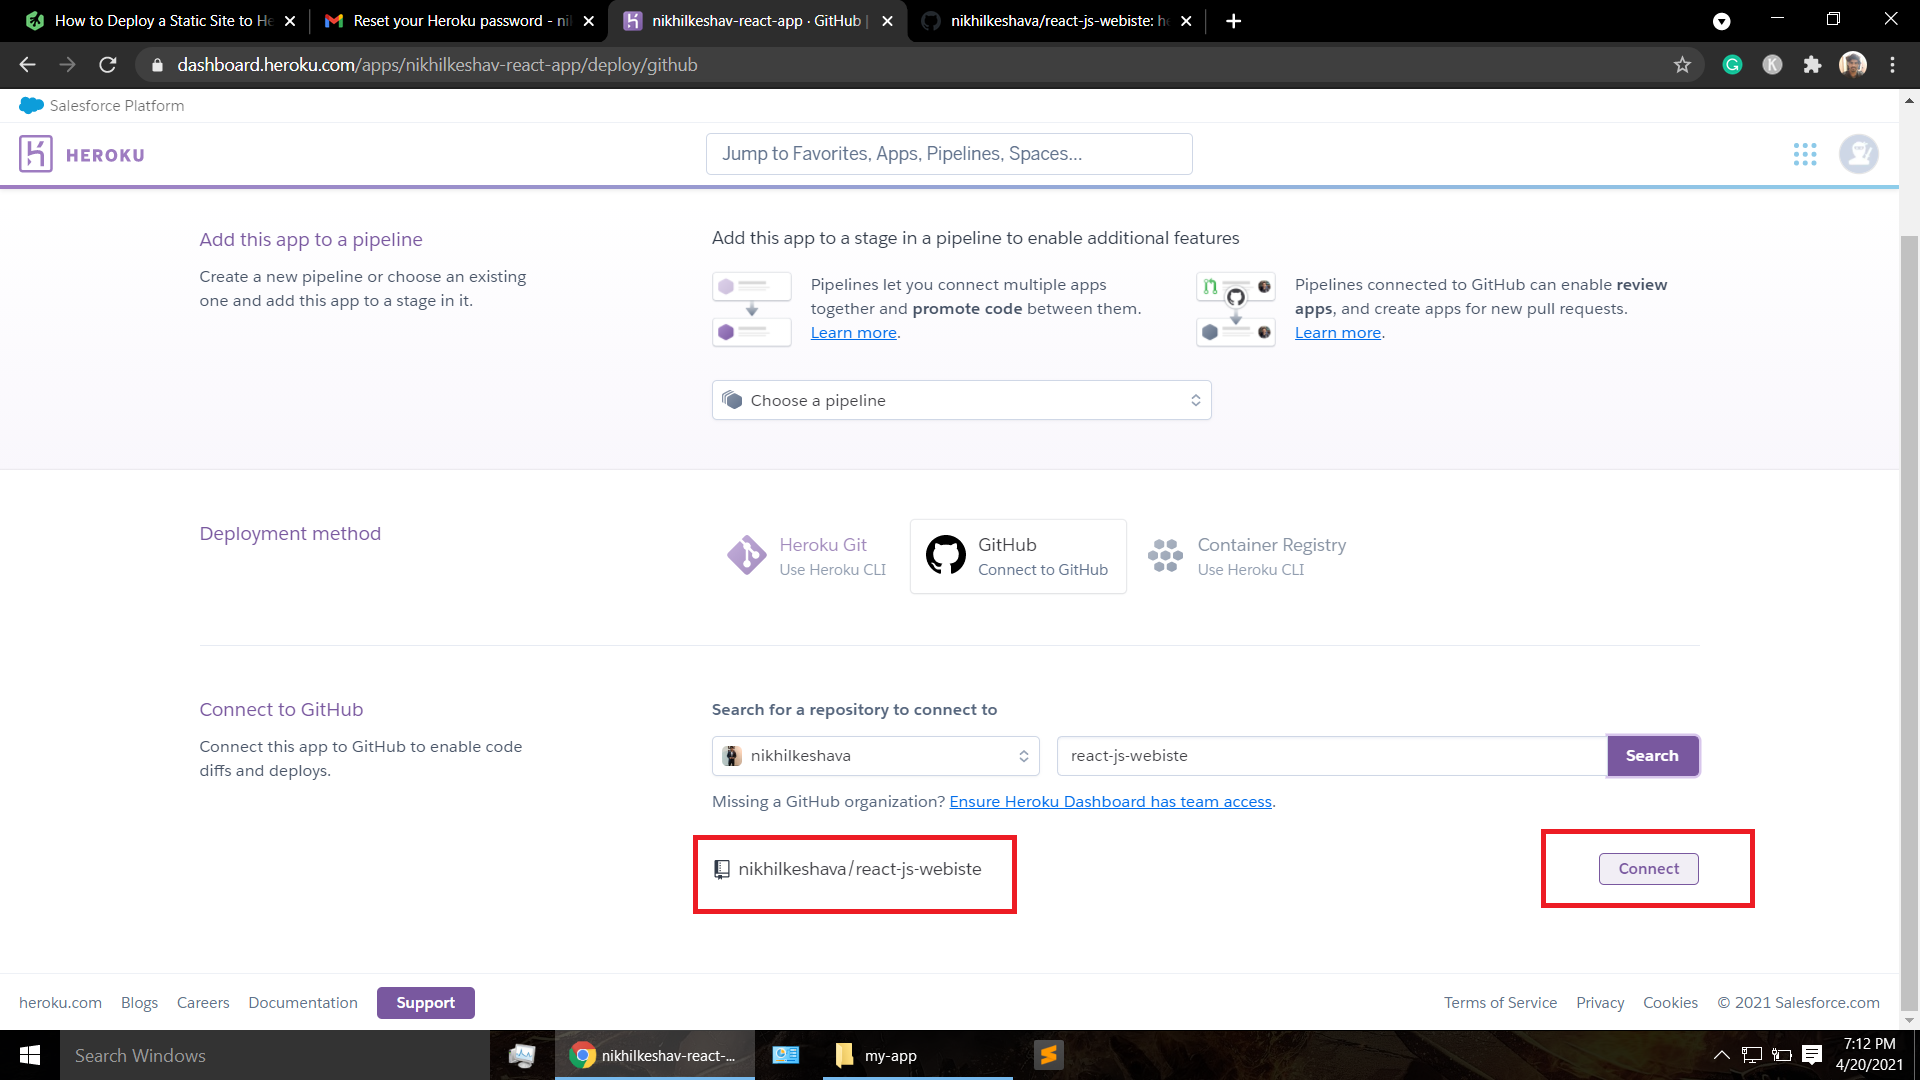1920x1080 pixels.
Task: Bookmark this page with star icon
Action: [x=1682, y=65]
